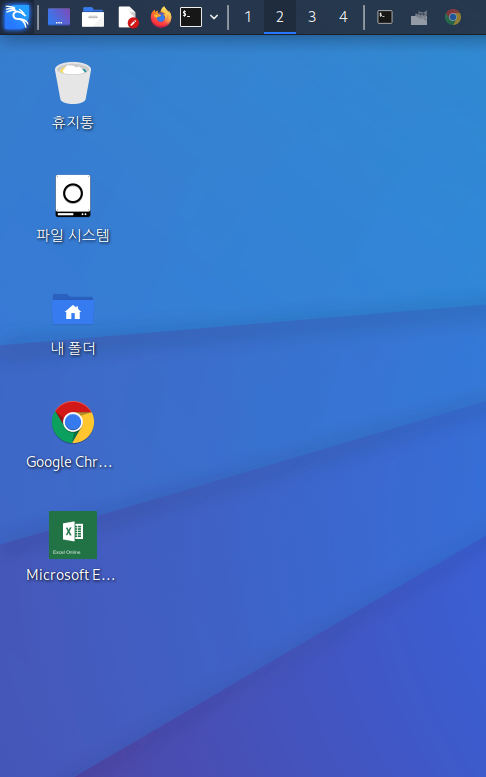
Task: Click the 내 폴더 label text
Action: (x=73, y=348)
